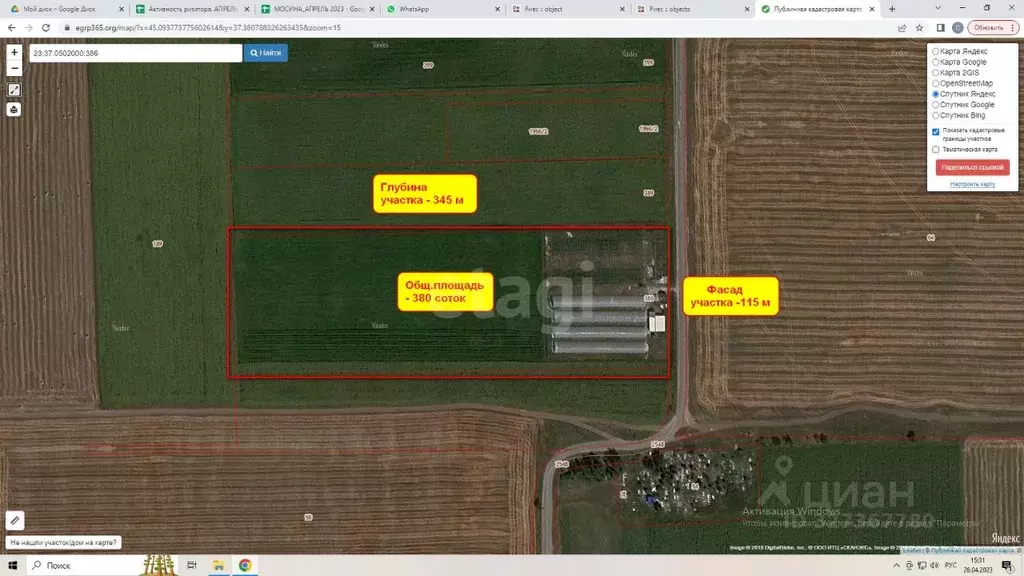Open Chrome from the Windows taskbar
Screen dimensions: 1024x576
click(245, 565)
